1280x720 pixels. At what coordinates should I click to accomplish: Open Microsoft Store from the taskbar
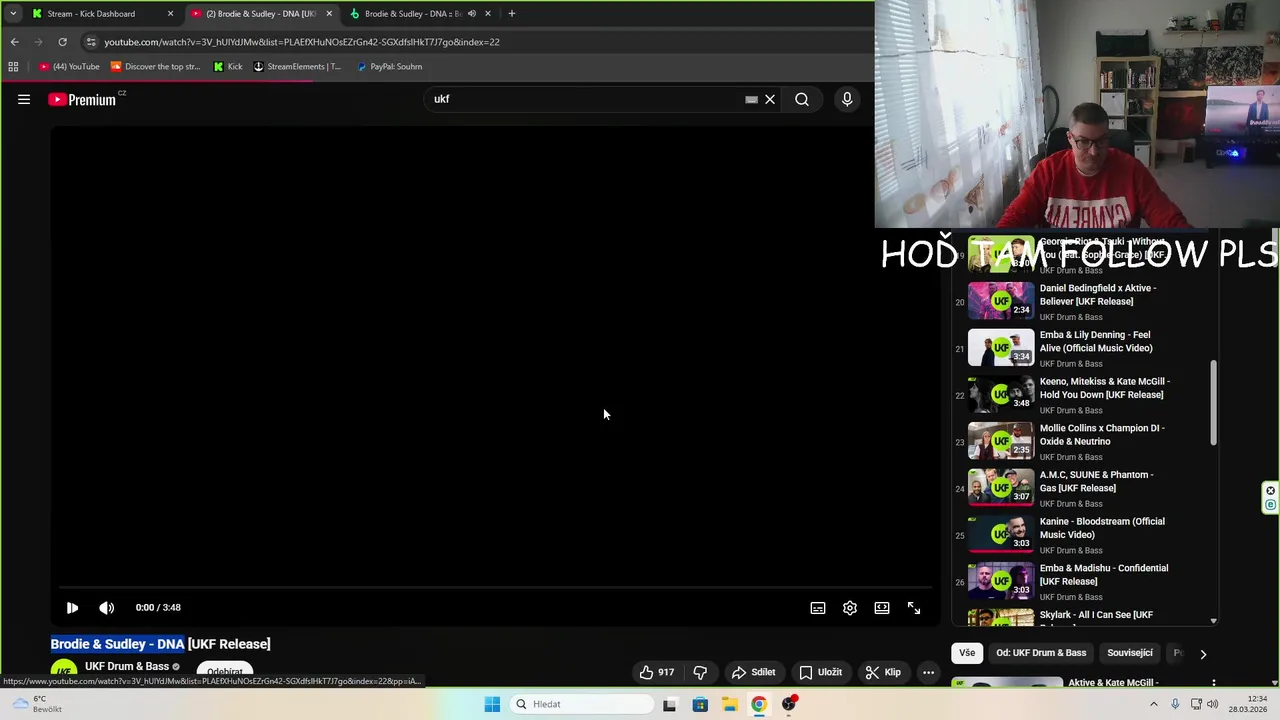coord(700,704)
